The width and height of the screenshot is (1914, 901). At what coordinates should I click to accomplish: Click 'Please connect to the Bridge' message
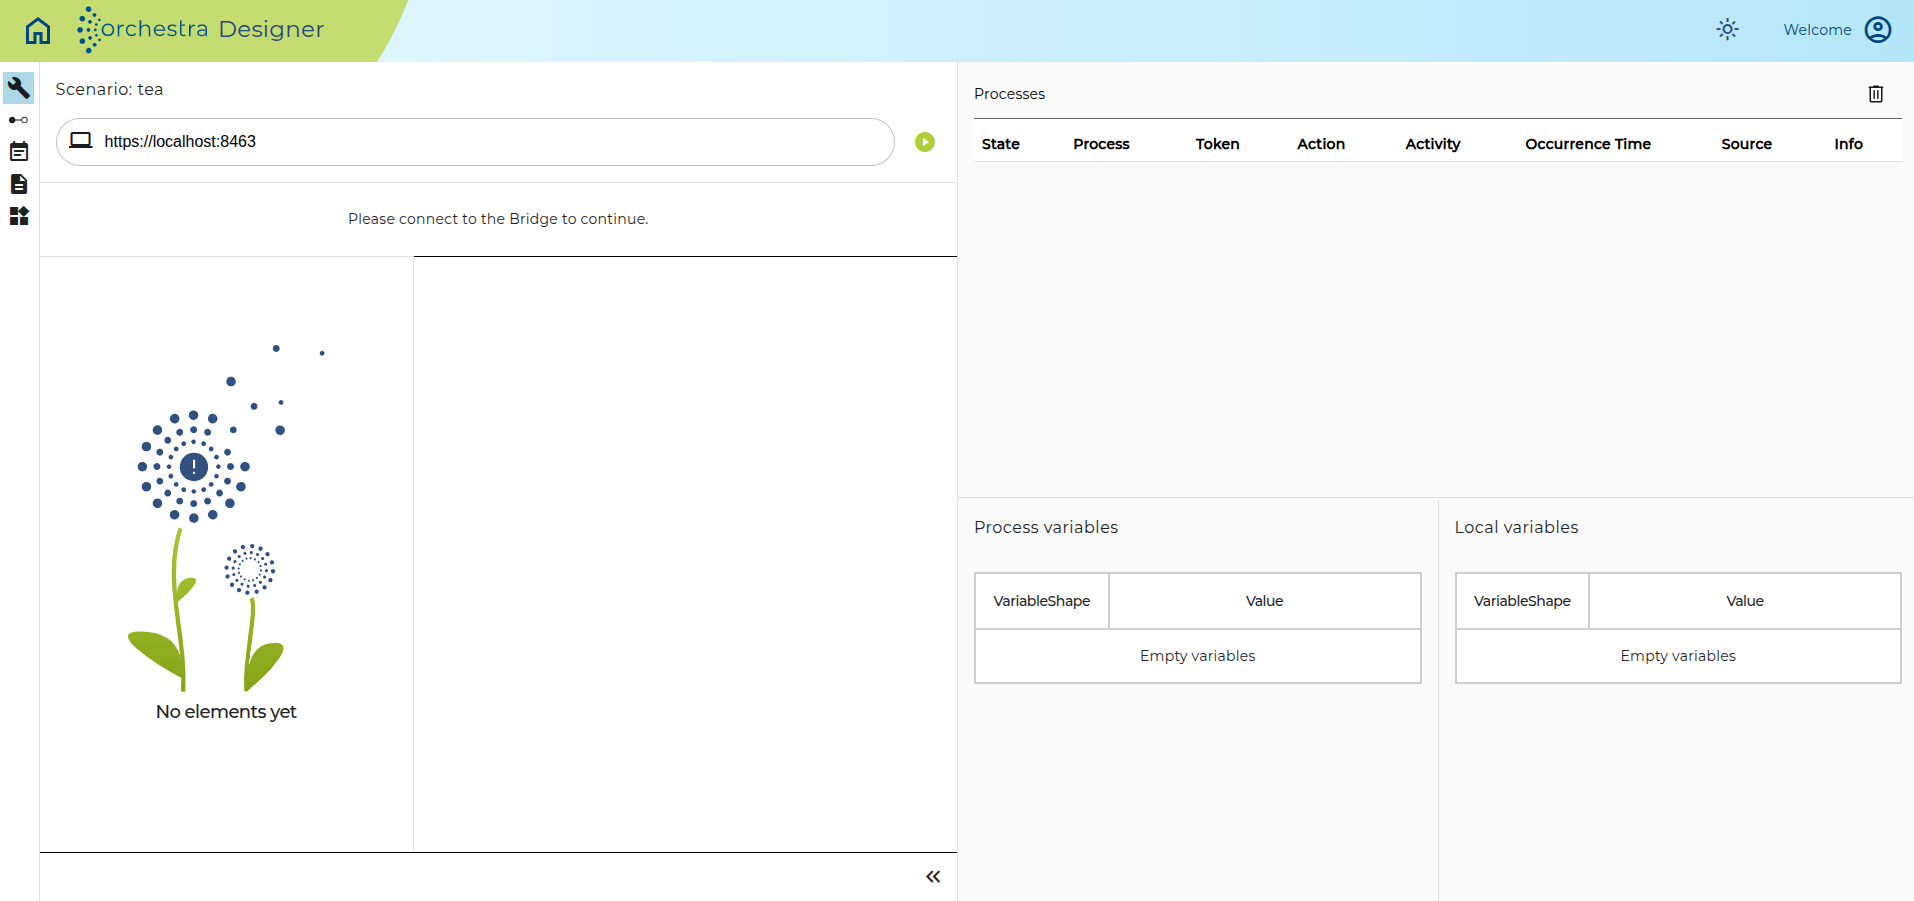click(x=498, y=219)
